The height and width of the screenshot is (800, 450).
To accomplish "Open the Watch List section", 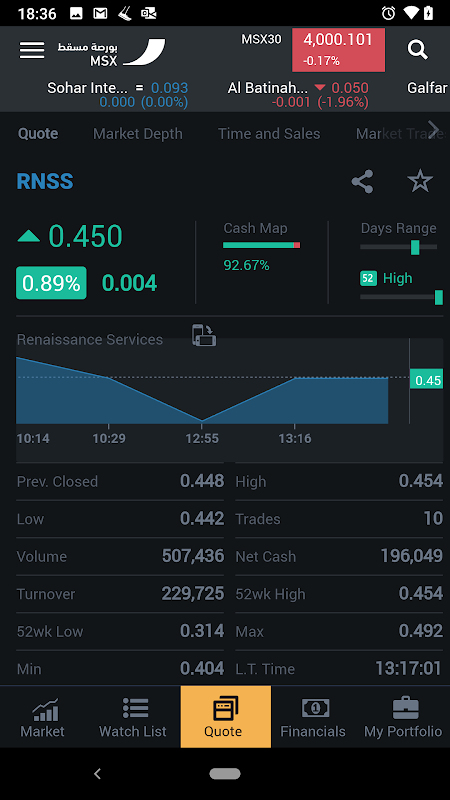I will [x=133, y=717].
